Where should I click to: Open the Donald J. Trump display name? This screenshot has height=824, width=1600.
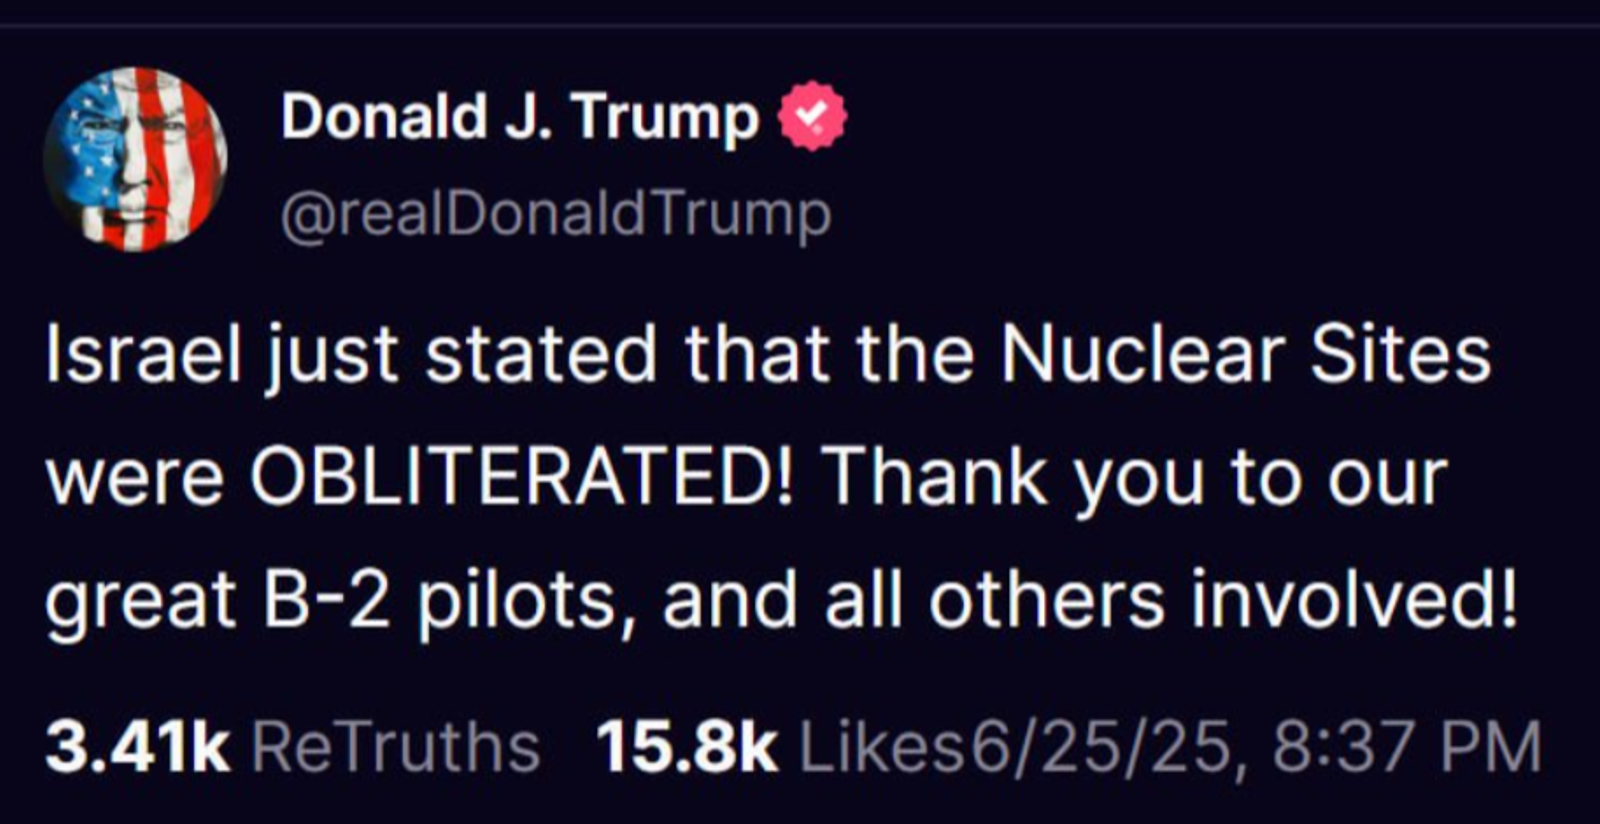click(x=520, y=117)
